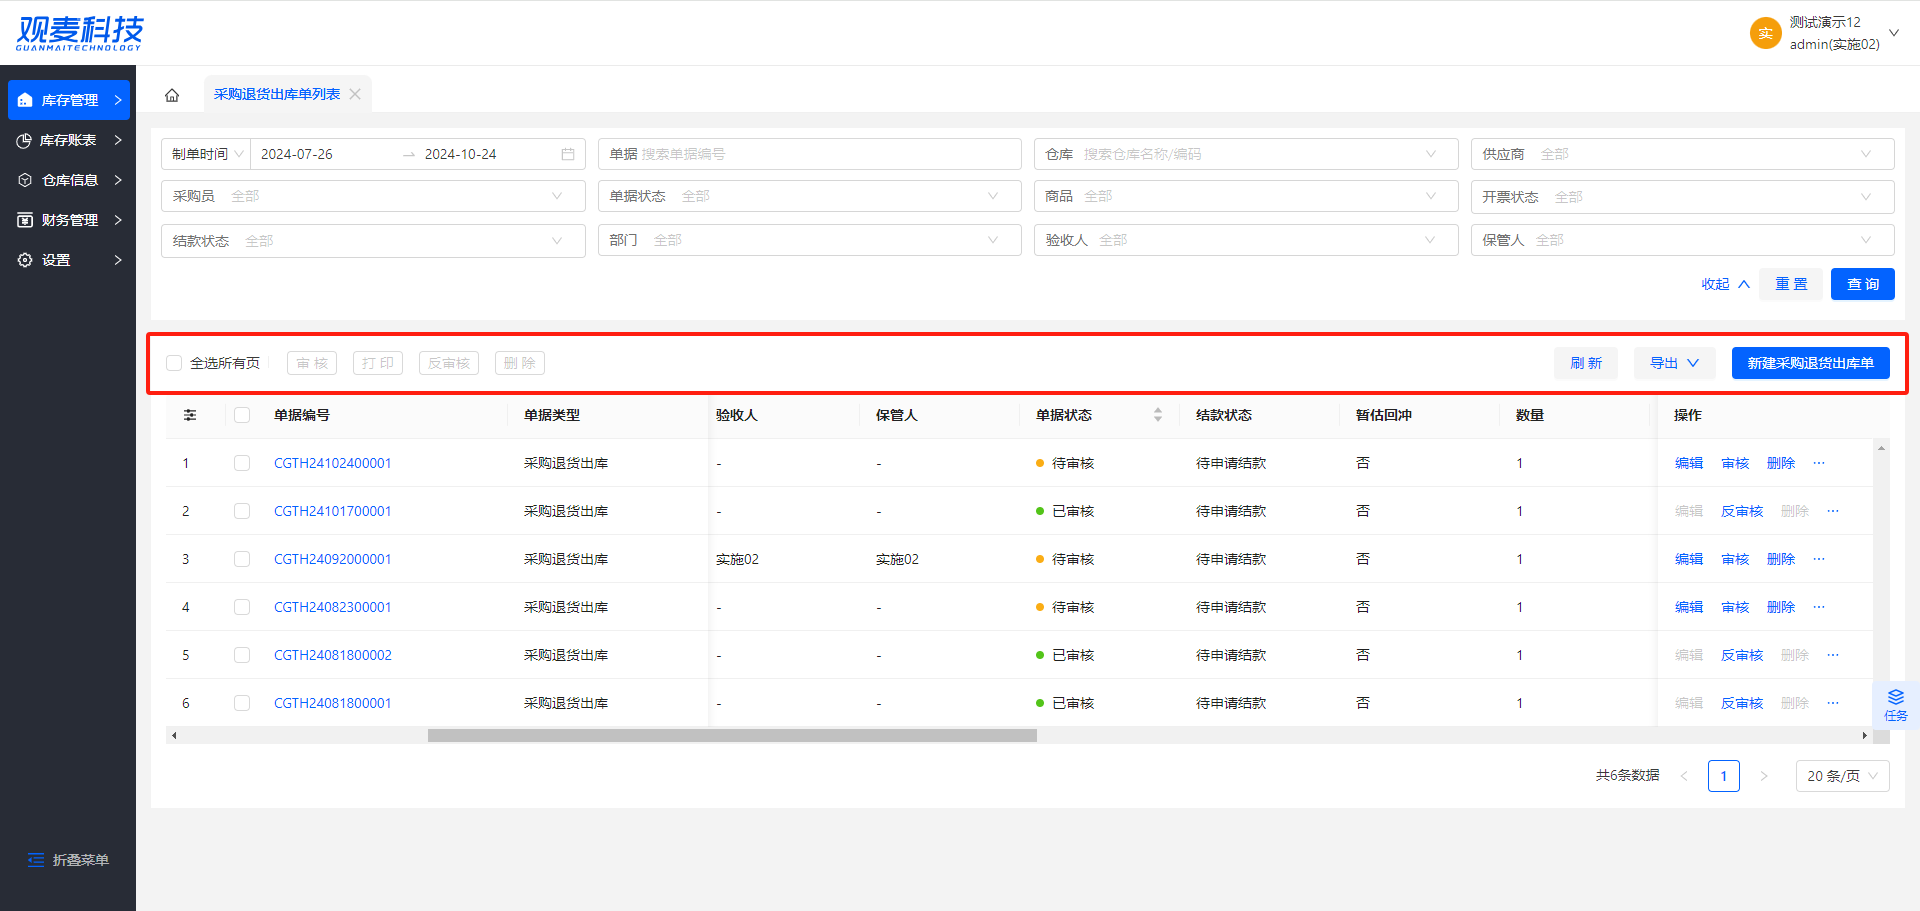Viewport: 1920px width, 911px height.
Task: Toggle the header select-all rows checkbox
Action: [x=242, y=415]
